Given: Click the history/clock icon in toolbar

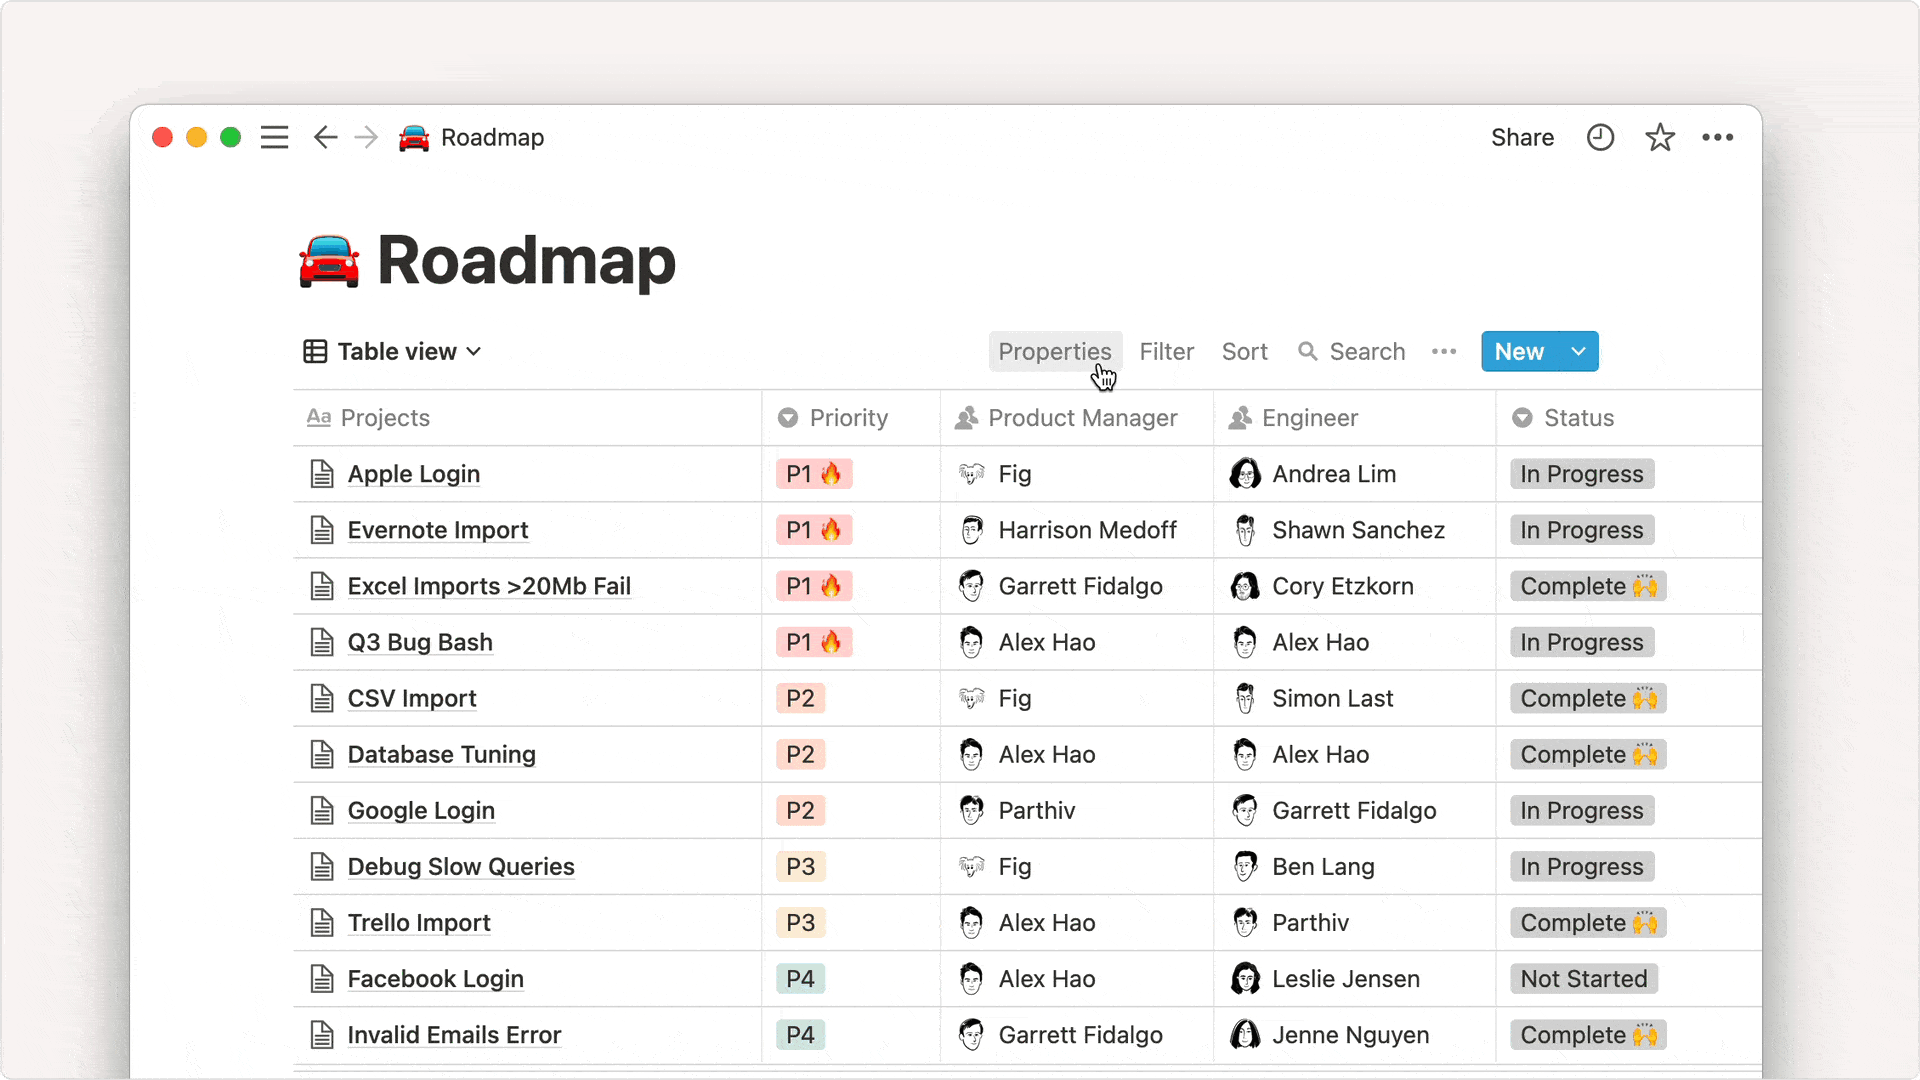Looking at the screenshot, I should pyautogui.click(x=1600, y=136).
